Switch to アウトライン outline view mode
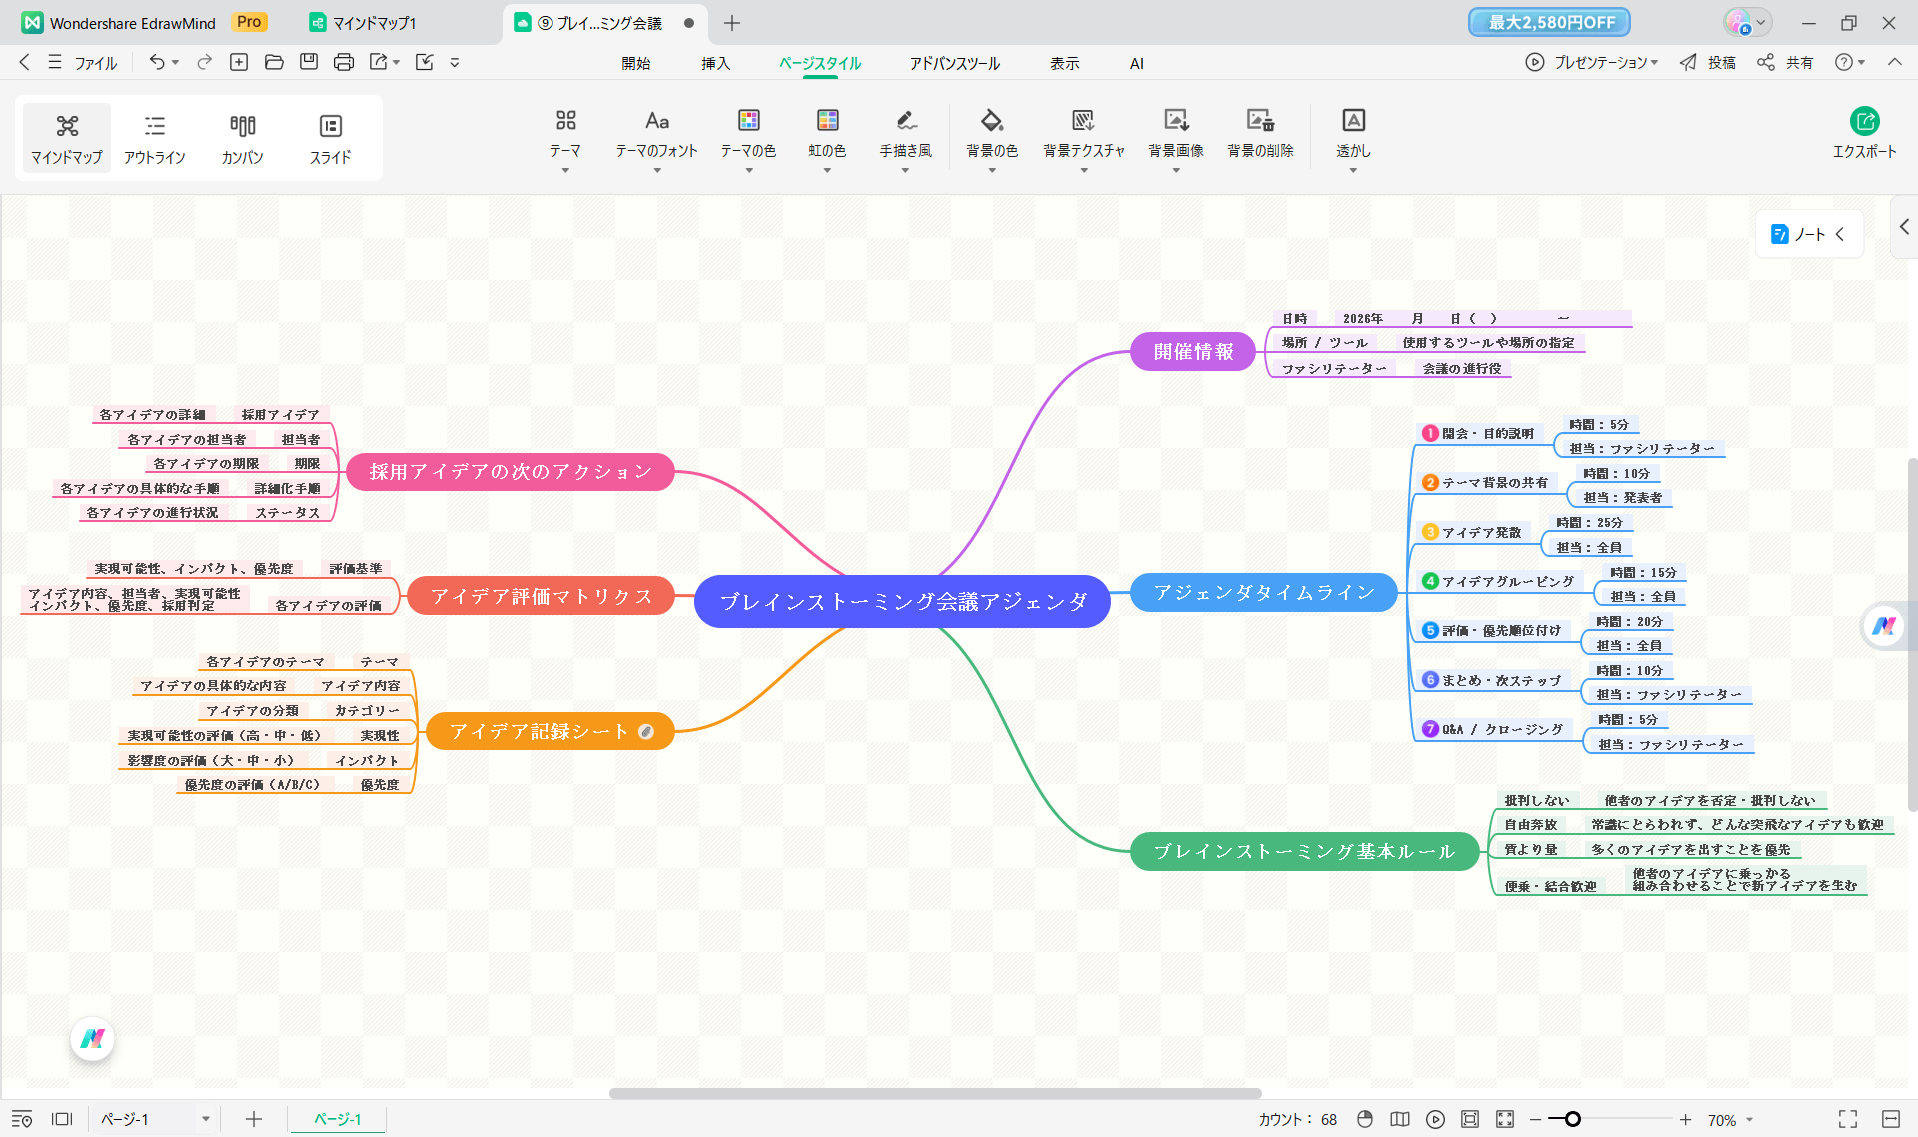This screenshot has height=1137, width=1918. point(155,138)
